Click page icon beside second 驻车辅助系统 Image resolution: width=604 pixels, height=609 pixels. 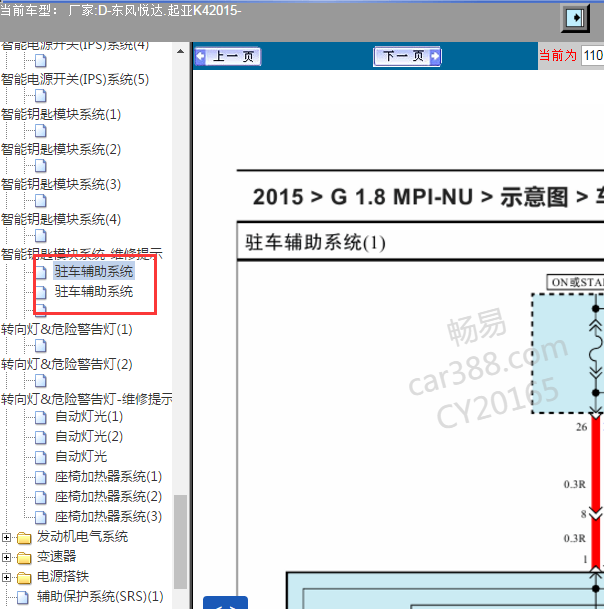point(41,292)
